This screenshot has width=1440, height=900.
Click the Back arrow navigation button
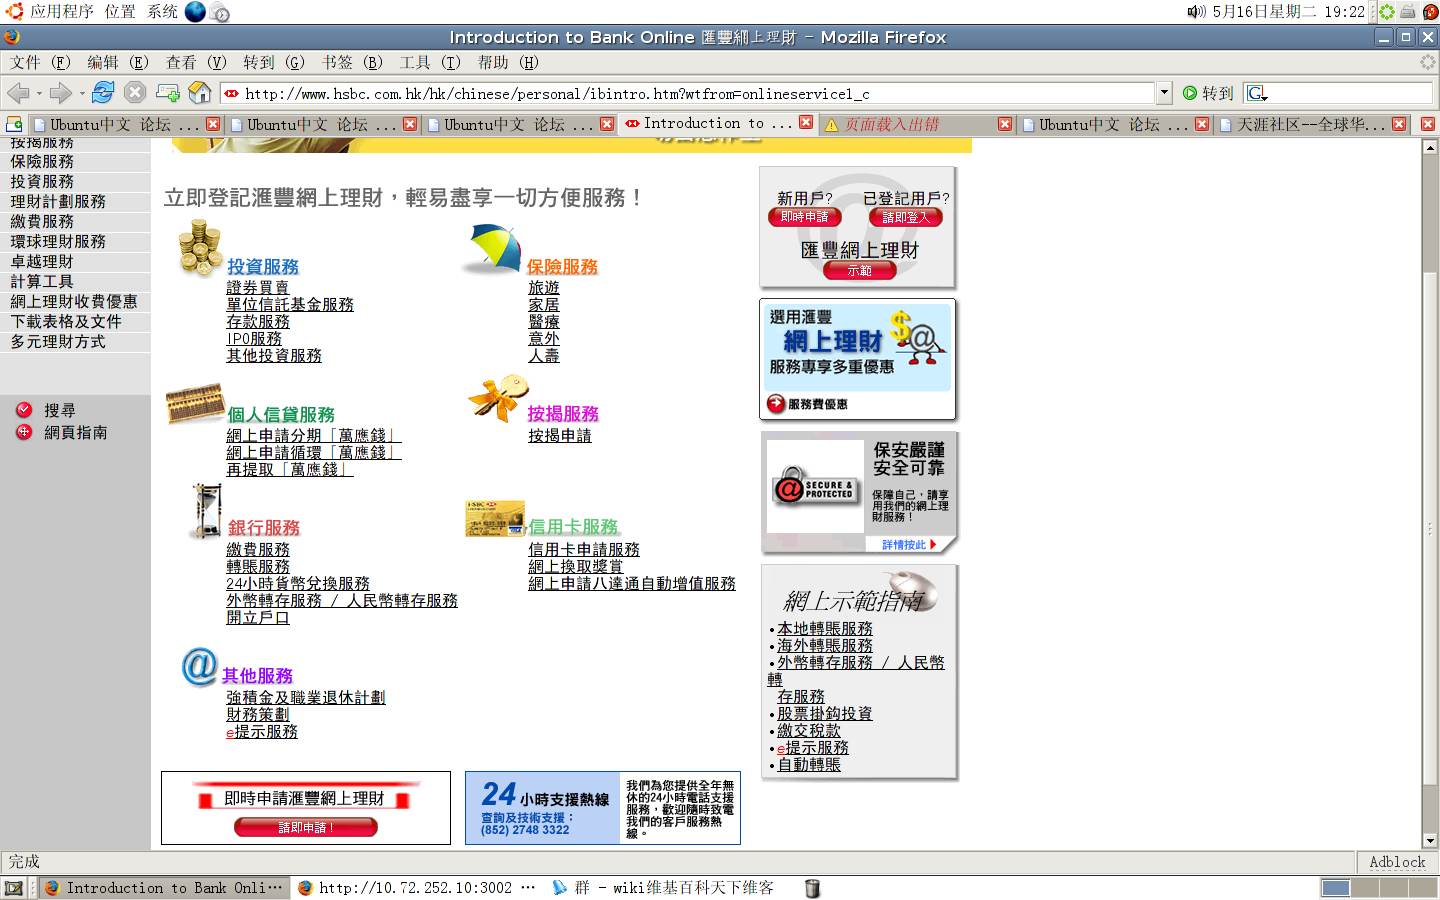coord(18,93)
